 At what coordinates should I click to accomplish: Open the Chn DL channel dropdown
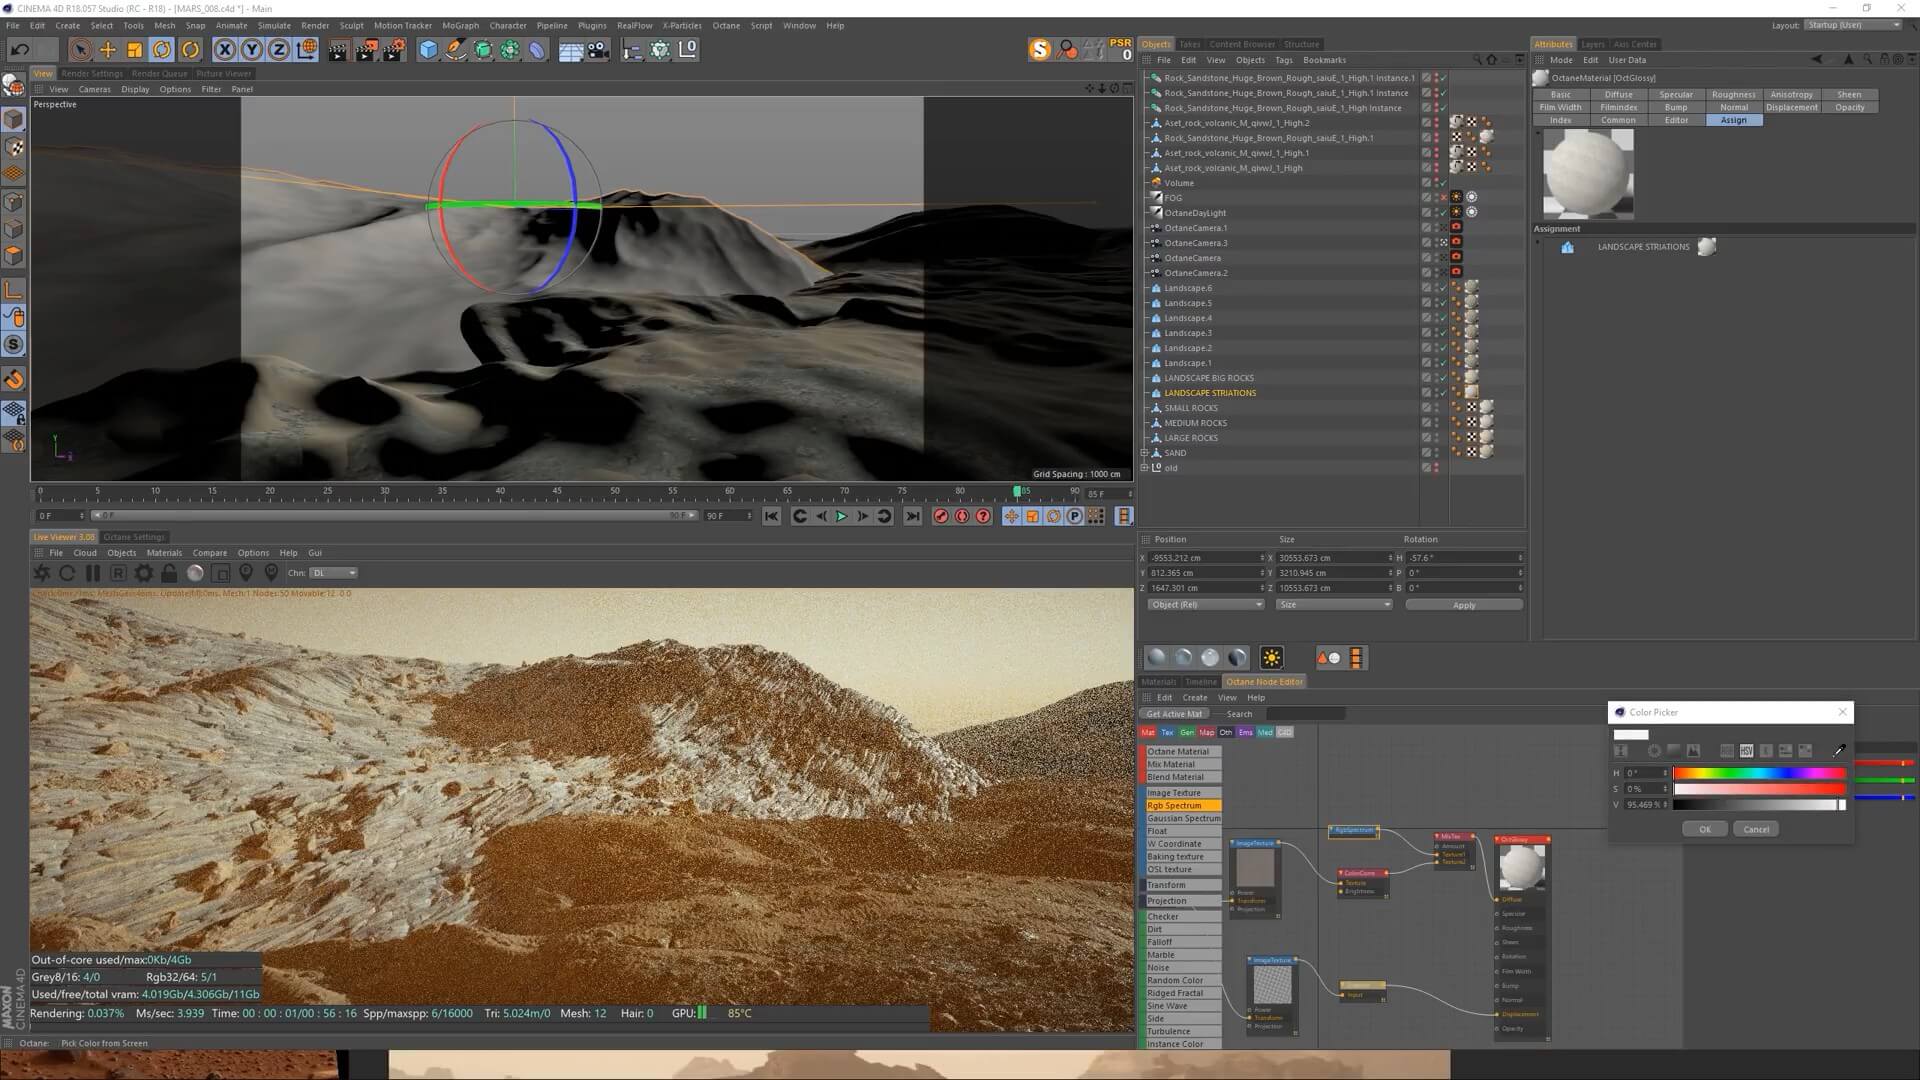click(x=333, y=573)
